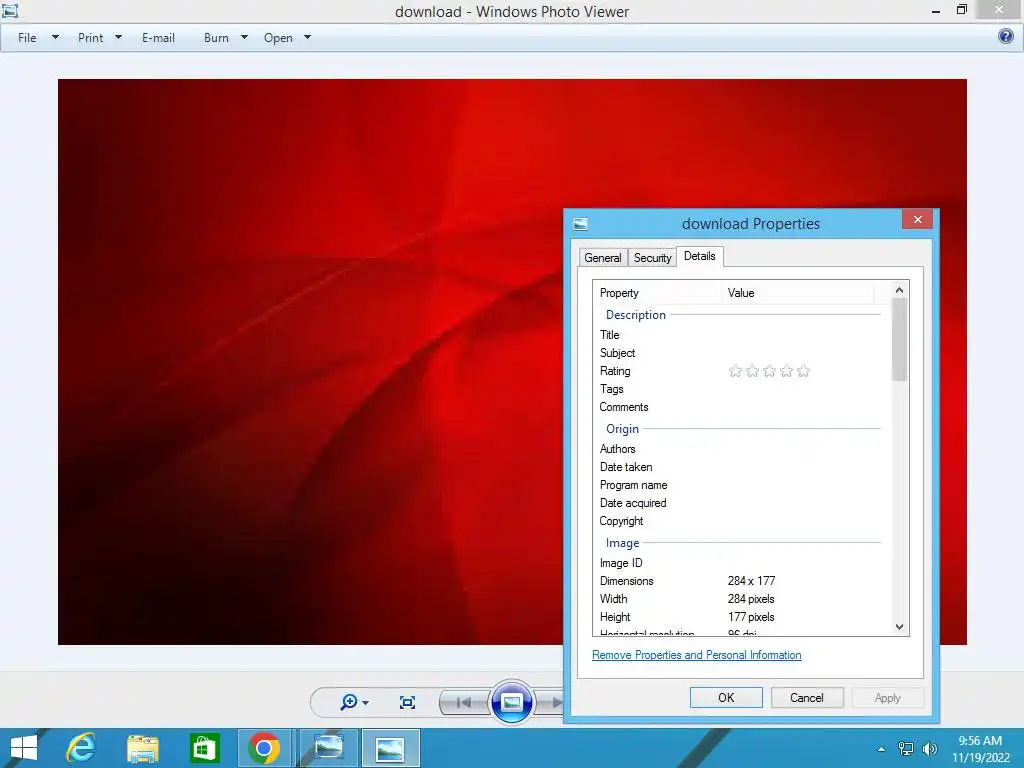Select the active Photo Viewer taskbar window

[391, 748]
